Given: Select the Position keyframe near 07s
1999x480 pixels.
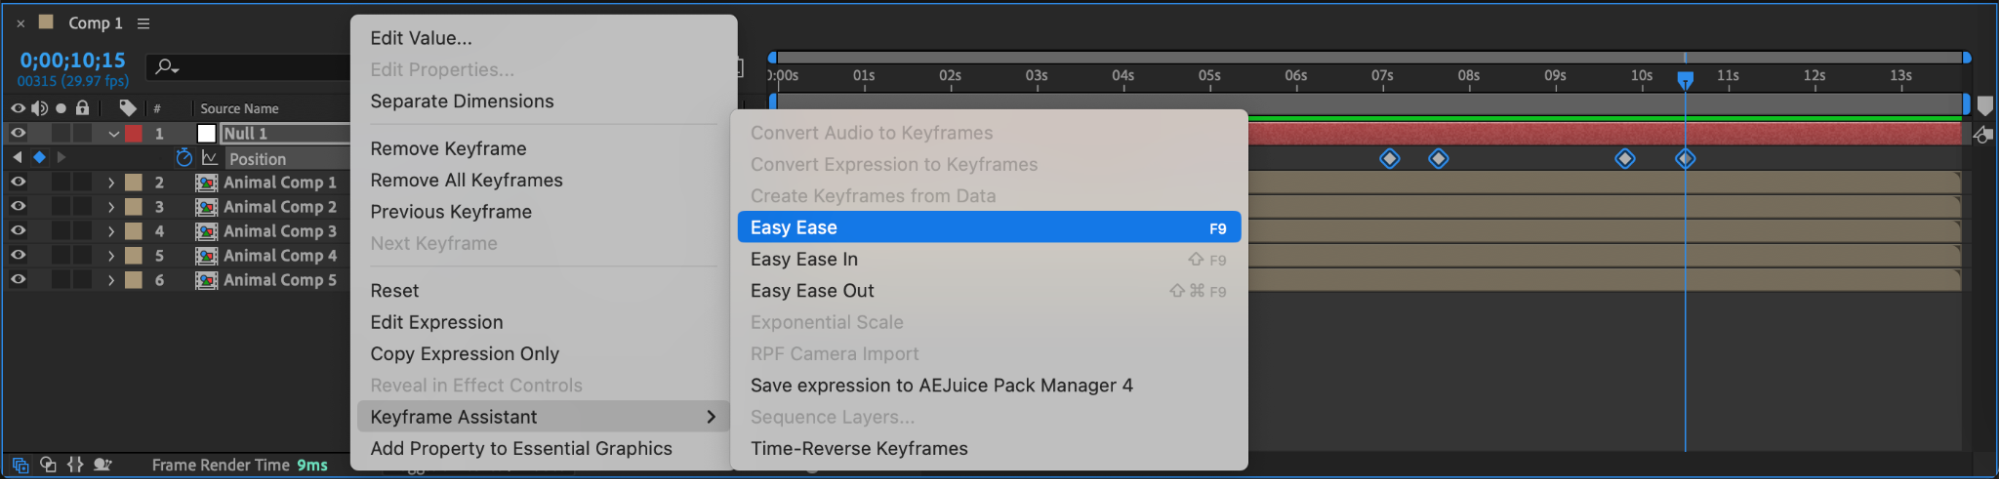Looking at the screenshot, I should [x=1389, y=159].
